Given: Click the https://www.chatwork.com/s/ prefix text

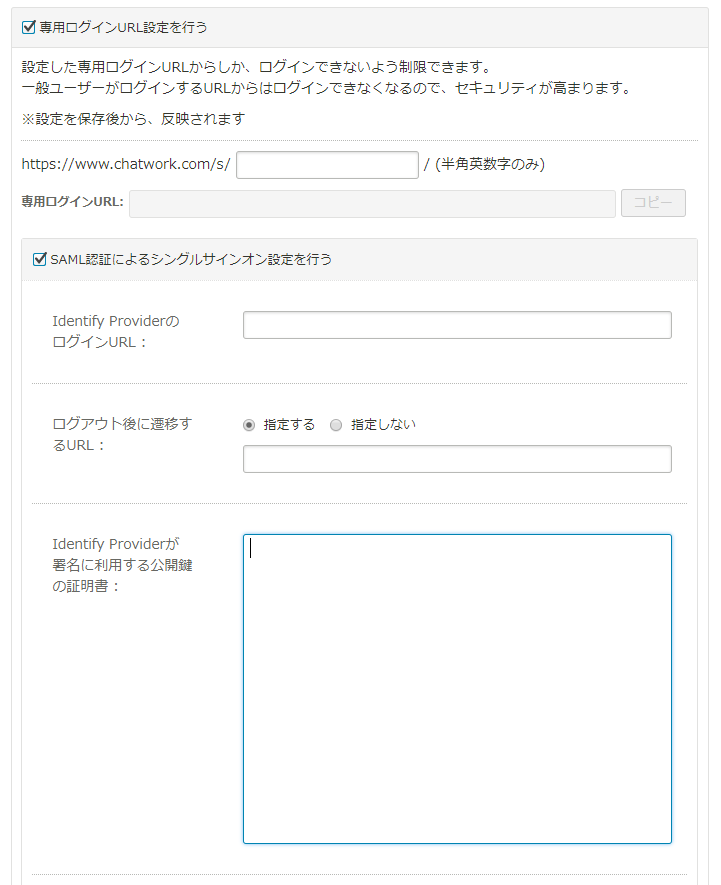Looking at the screenshot, I should point(126,165).
